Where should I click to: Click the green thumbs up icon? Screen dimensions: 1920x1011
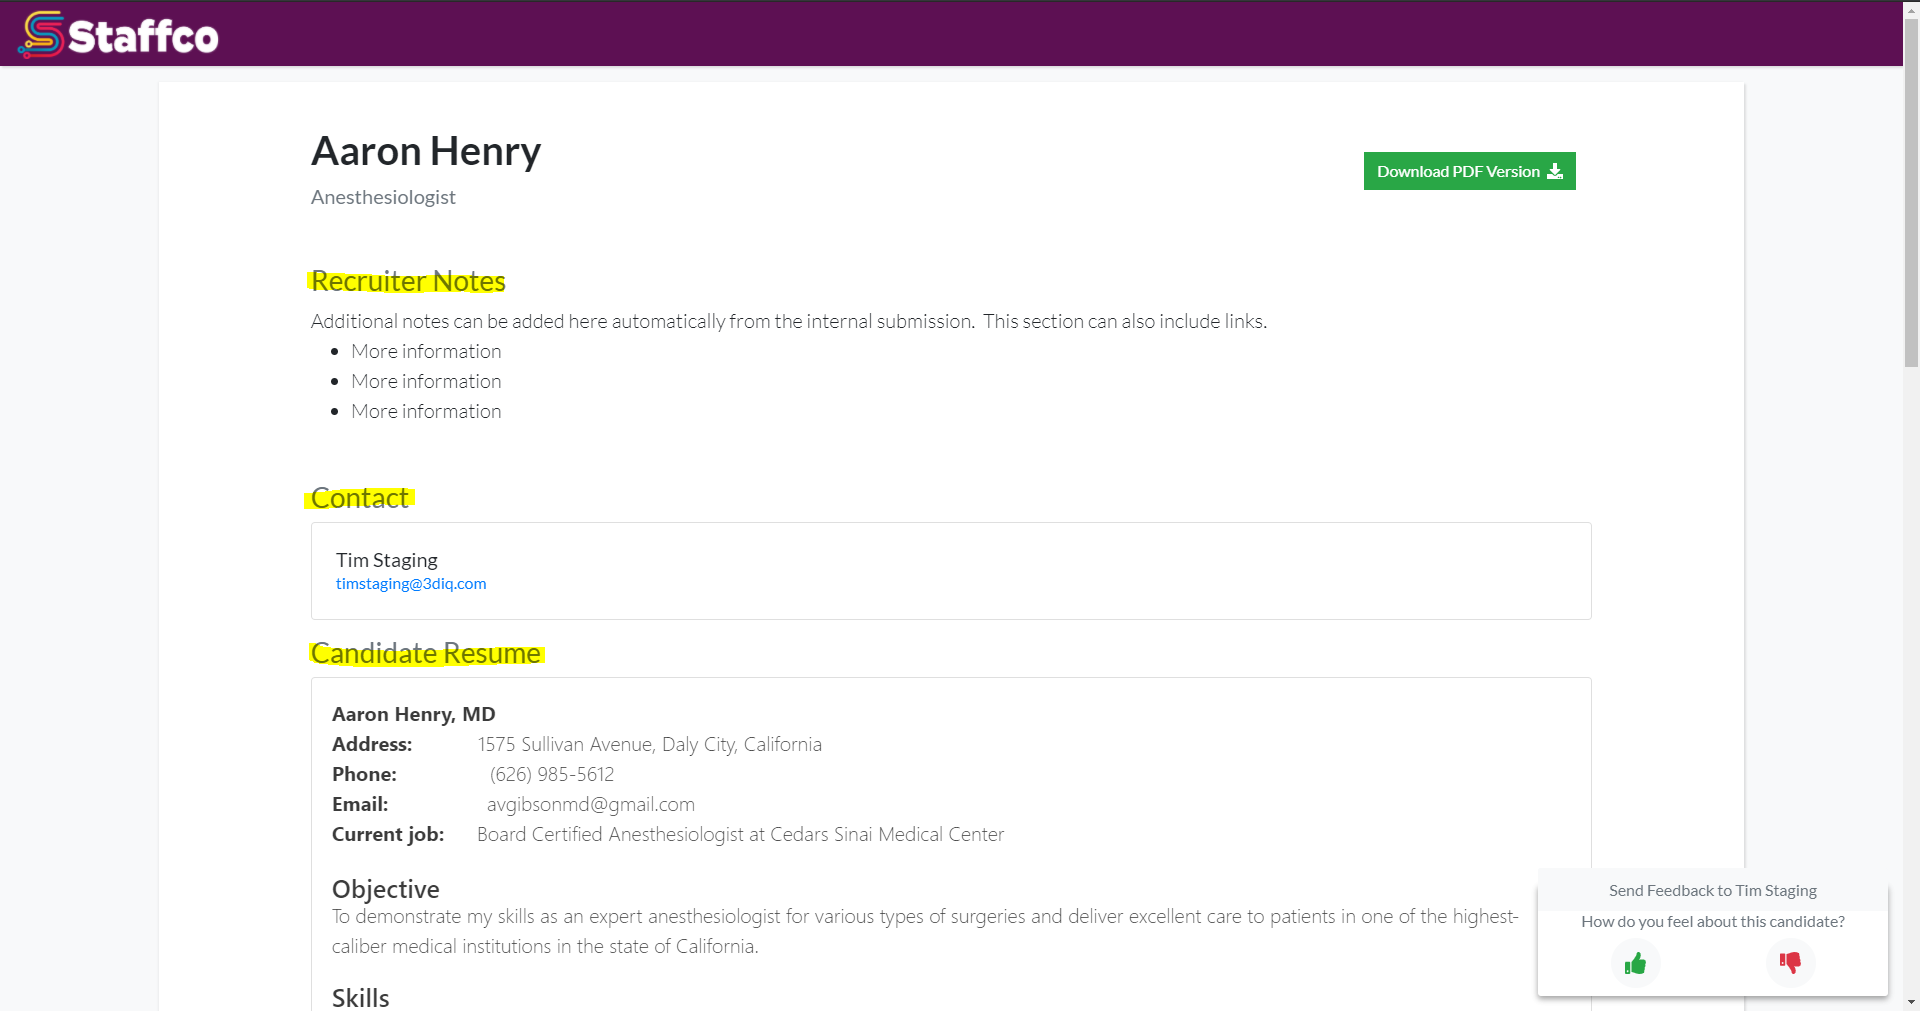1636,963
